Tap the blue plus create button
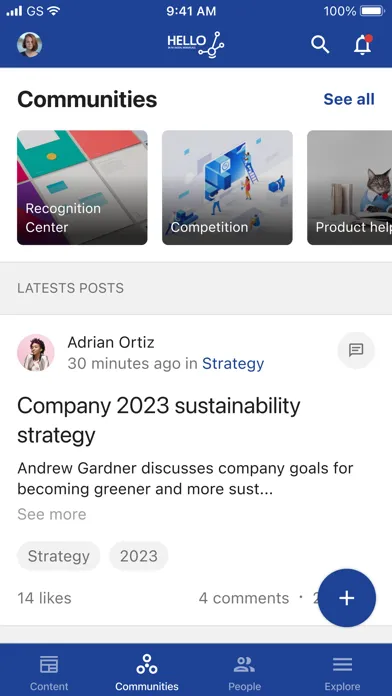This screenshot has height=696, width=392. pos(347,598)
